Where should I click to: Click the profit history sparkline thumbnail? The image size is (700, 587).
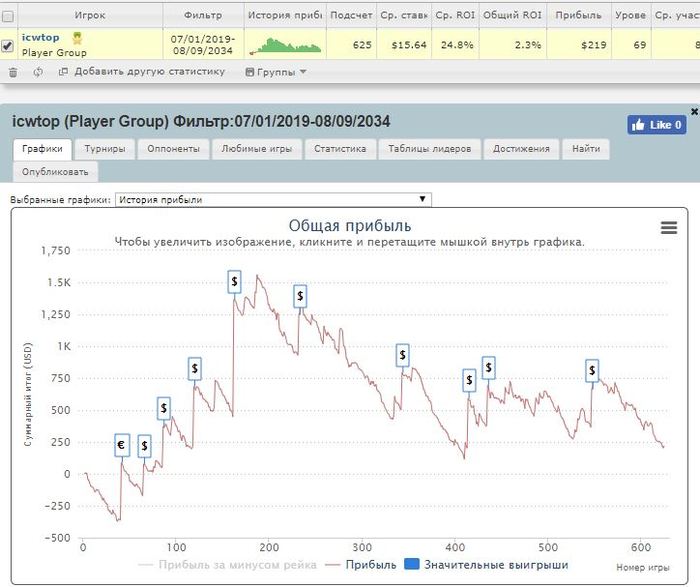coord(285,46)
